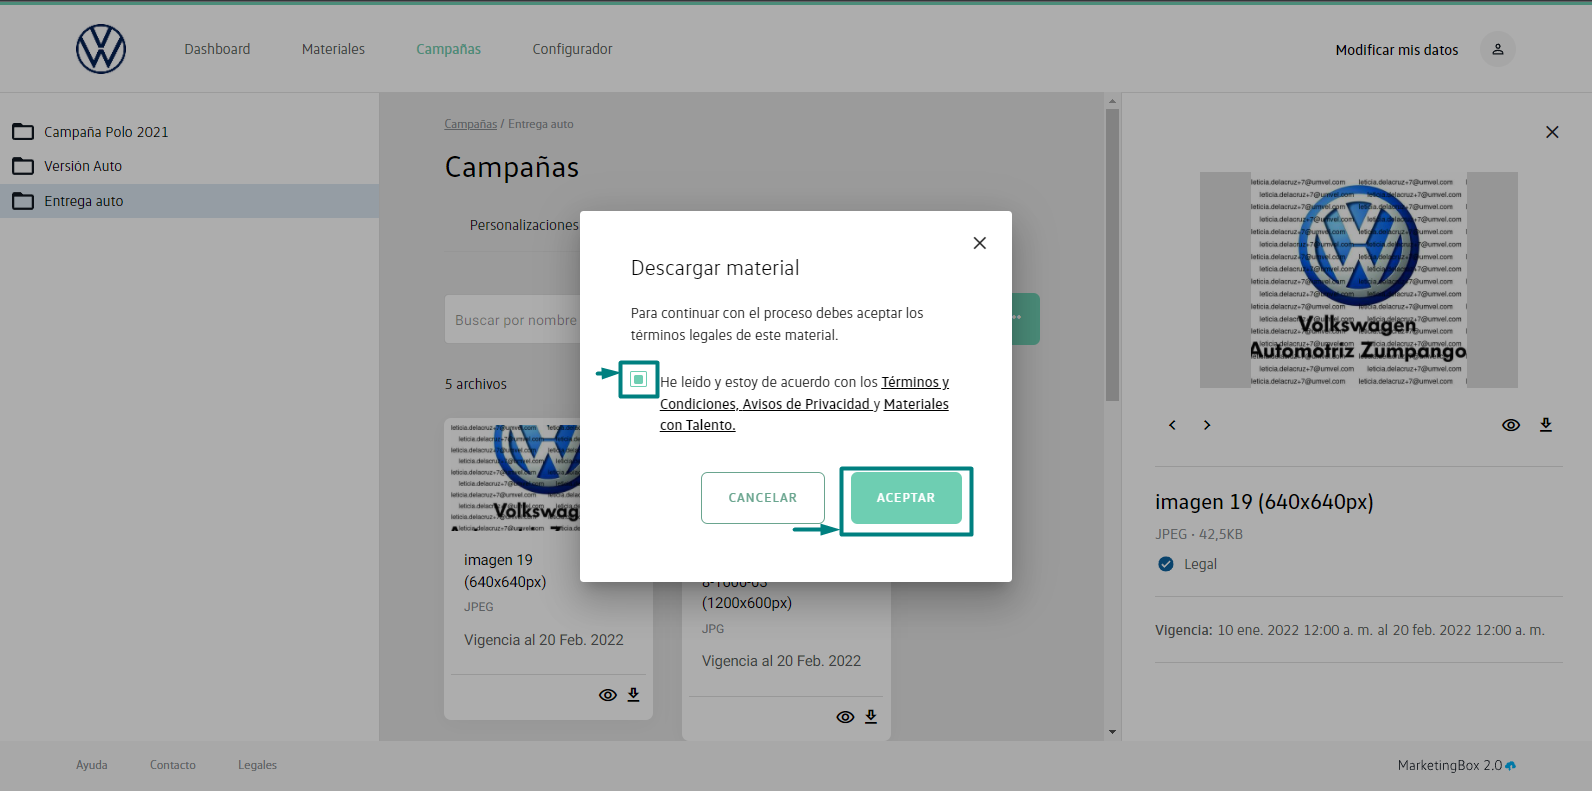Go to Materiales menu
Viewport: 1592px width, 791px height.
click(x=333, y=49)
